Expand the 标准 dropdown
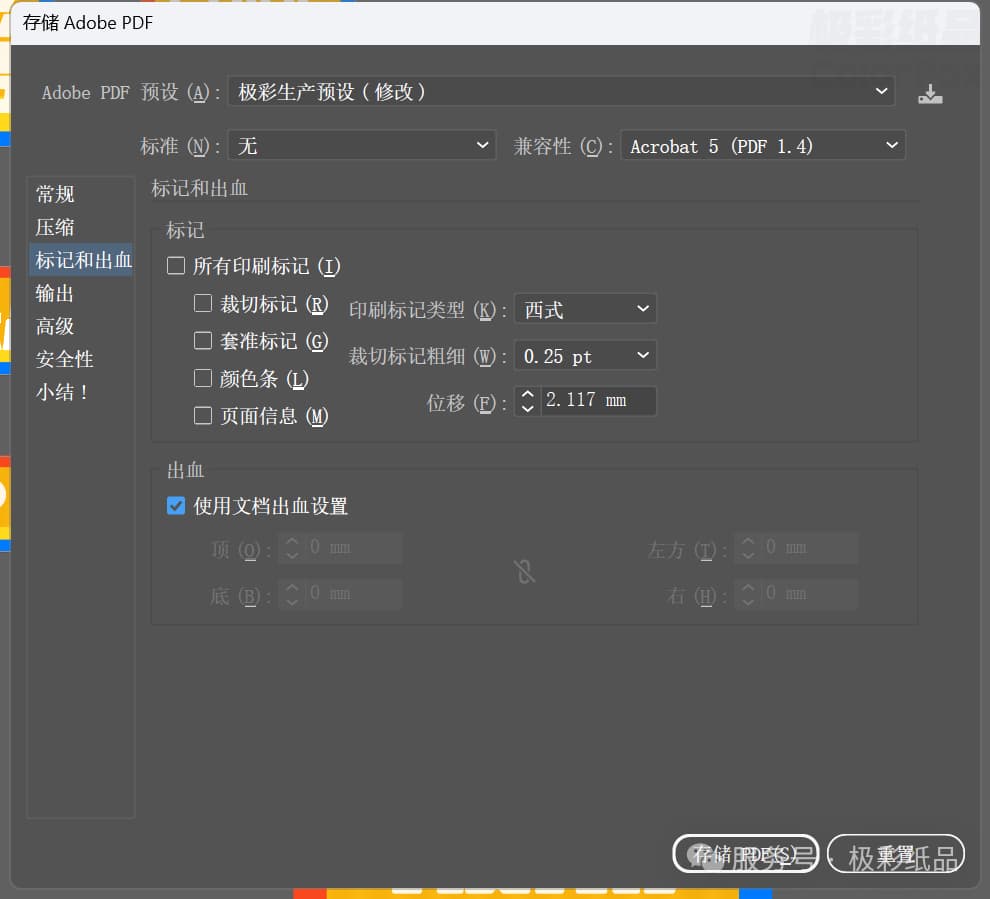This screenshot has width=990, height=899. point(362,146)
